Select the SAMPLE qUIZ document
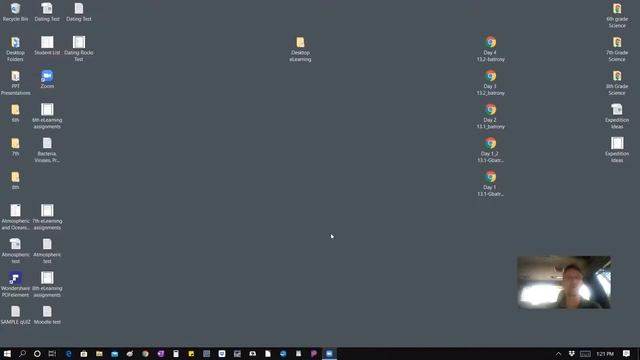Image resolution: width=640 pixels, height=360 pixels. (15, 315)
